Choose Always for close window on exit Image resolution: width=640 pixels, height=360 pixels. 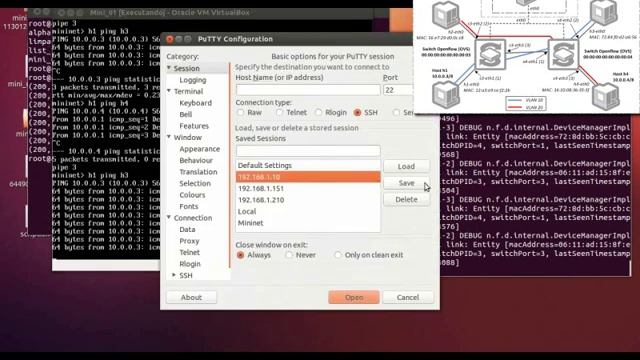[x=240, y=255]
